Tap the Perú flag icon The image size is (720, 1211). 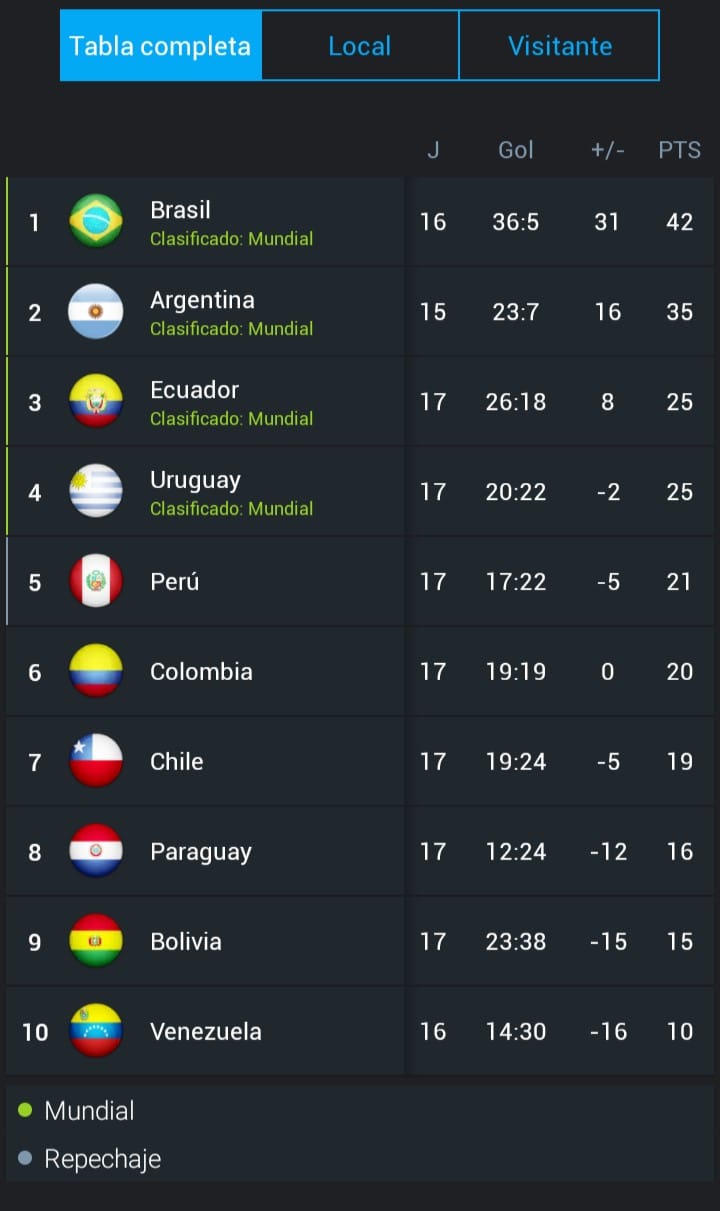[96, 581]
